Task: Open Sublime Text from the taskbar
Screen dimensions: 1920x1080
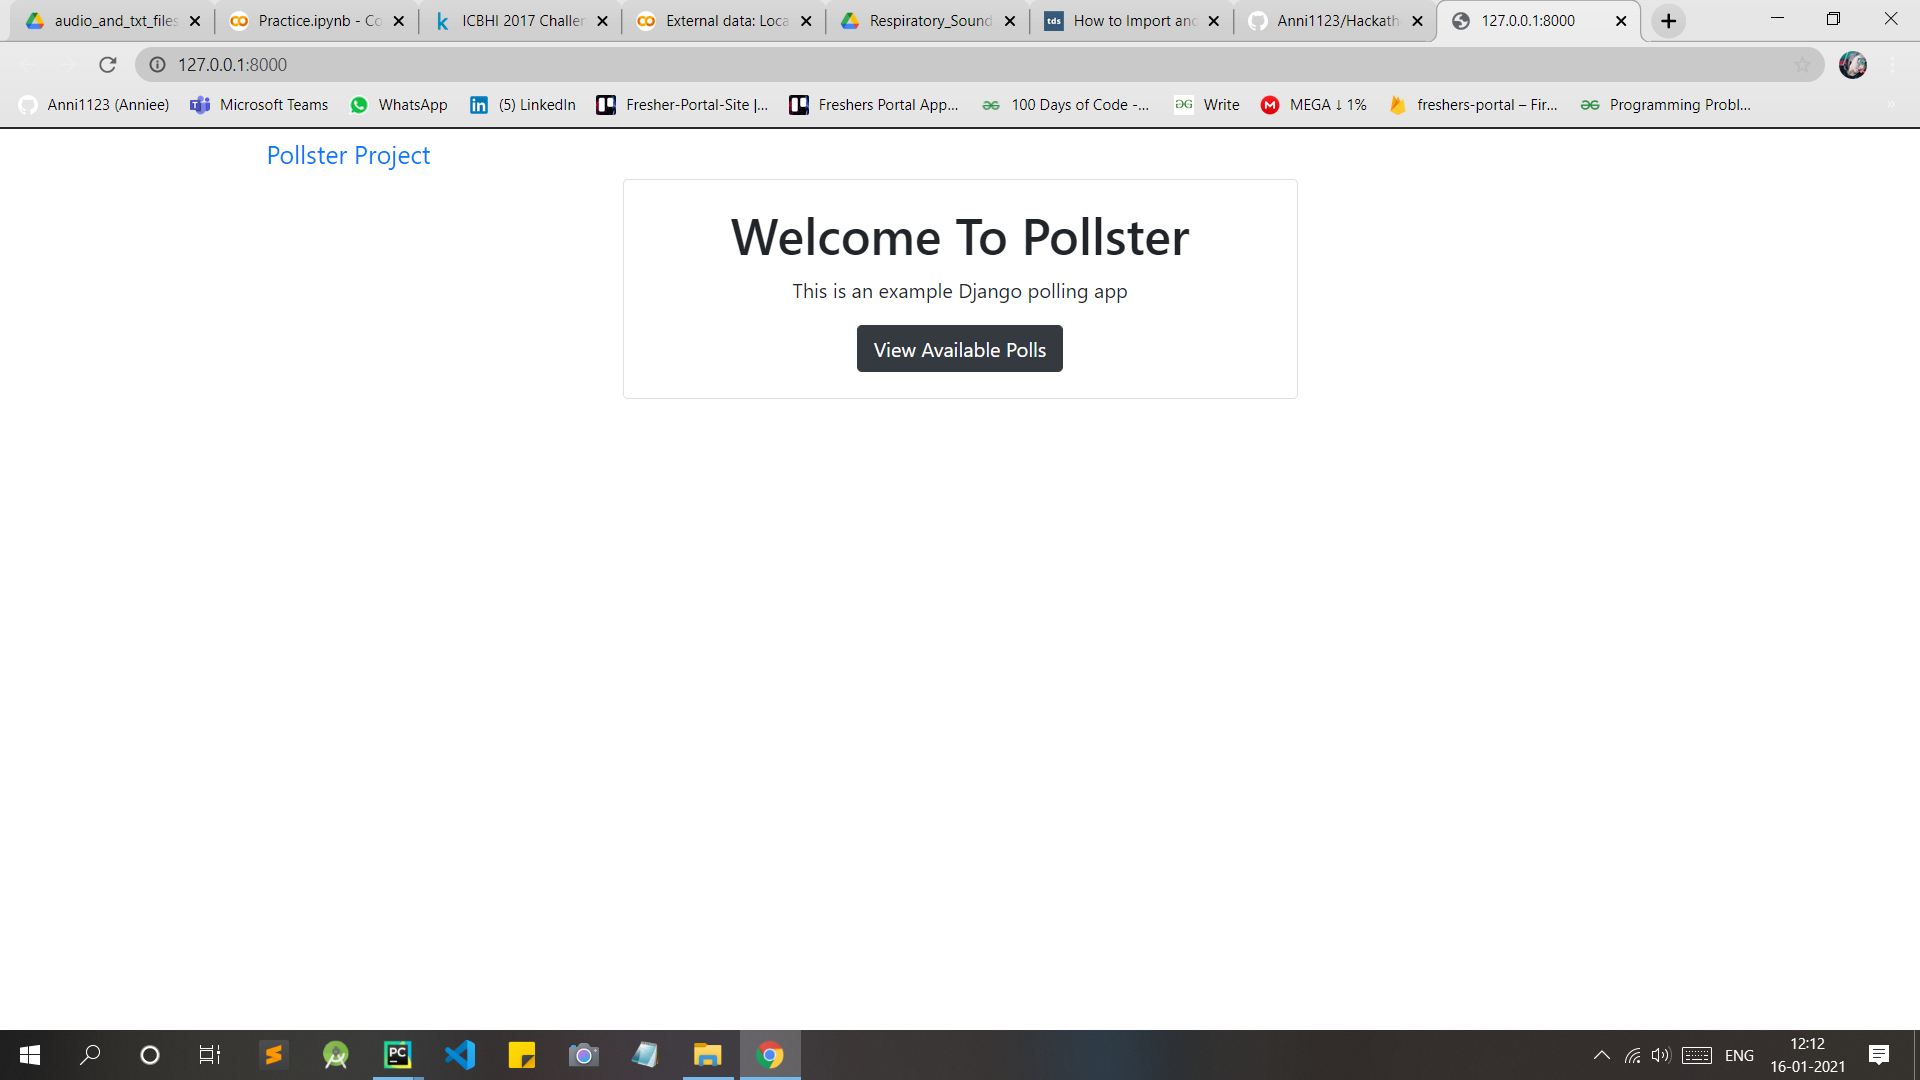Action: tap(273, 1055)
